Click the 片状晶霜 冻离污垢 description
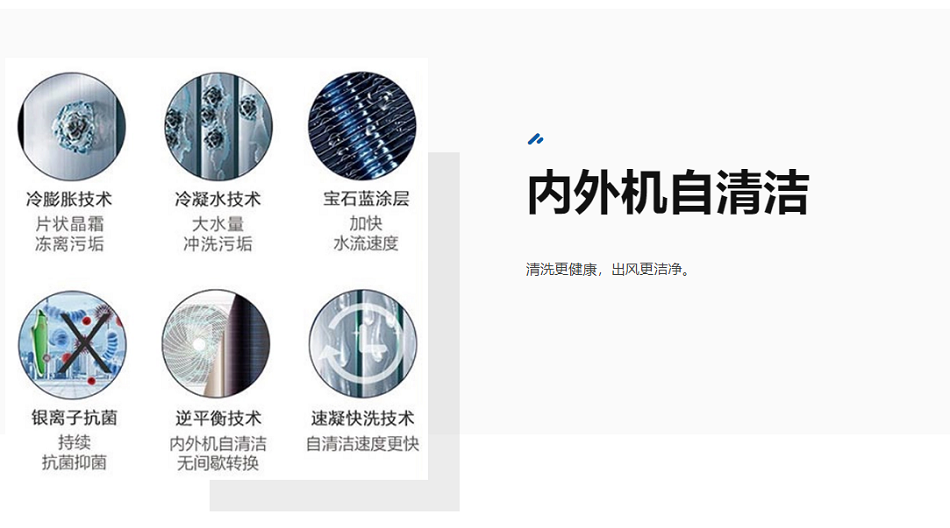950x528 pixels. (69, 233)
